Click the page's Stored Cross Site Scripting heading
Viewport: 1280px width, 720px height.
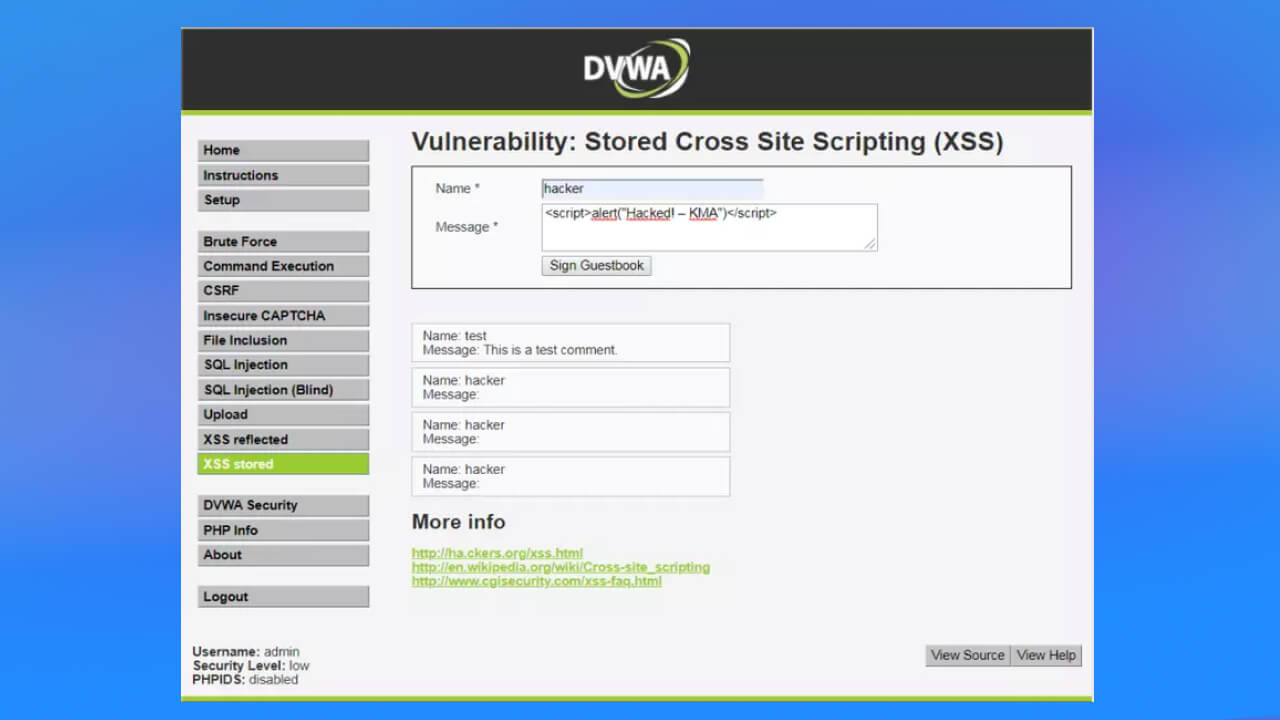(x=707, y=142)
